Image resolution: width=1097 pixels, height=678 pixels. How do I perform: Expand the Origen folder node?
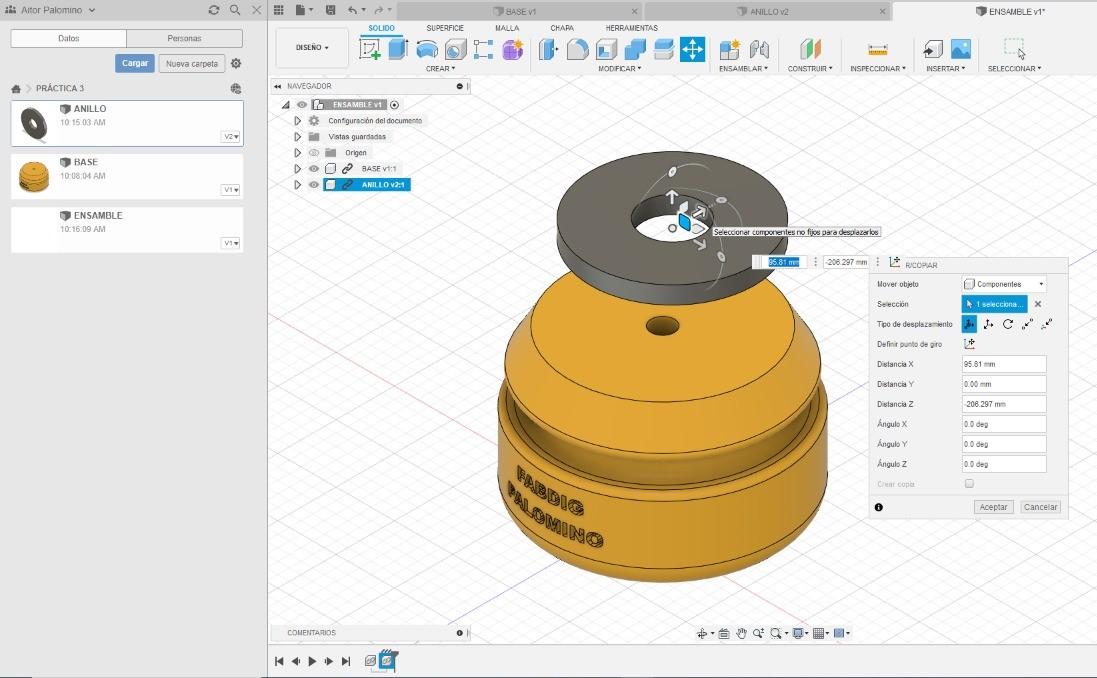coord(297,153)
